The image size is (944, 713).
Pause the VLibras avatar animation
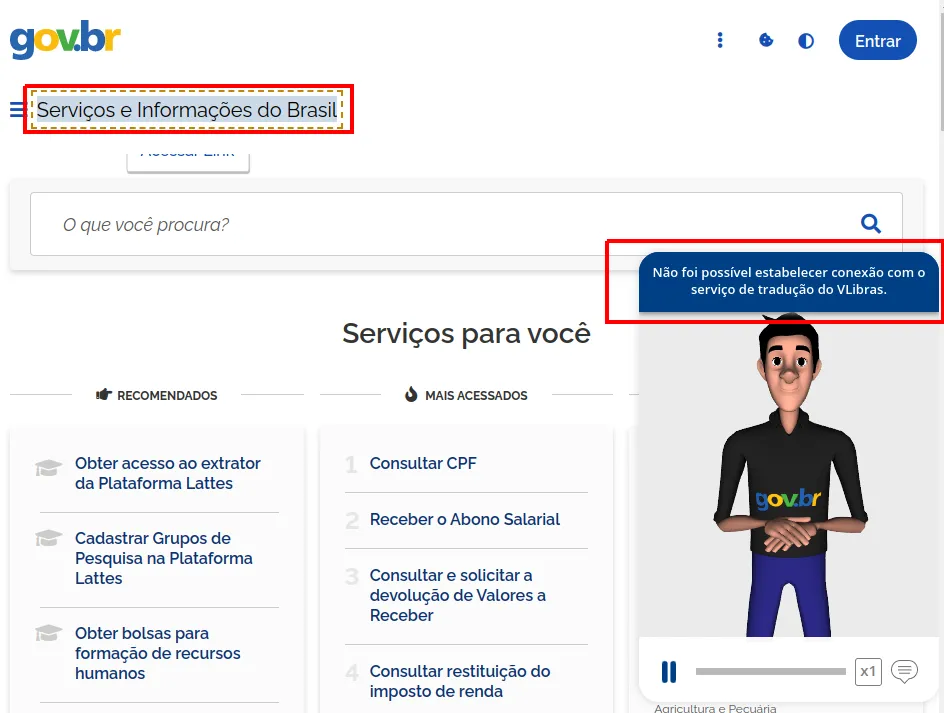tap(669, 671)
